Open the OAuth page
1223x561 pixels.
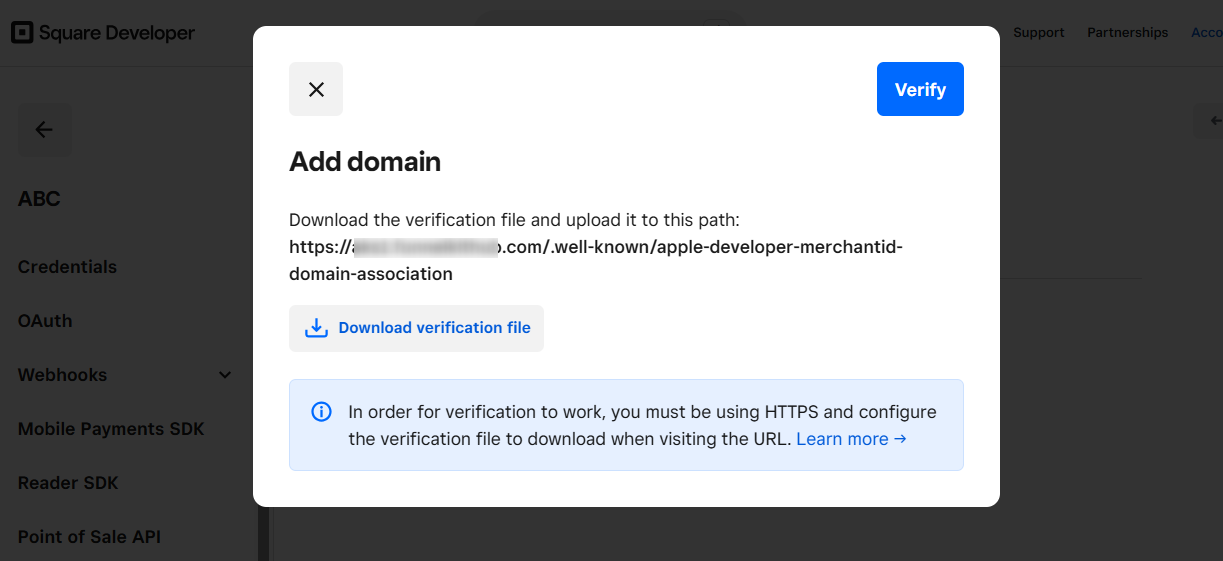45,321
